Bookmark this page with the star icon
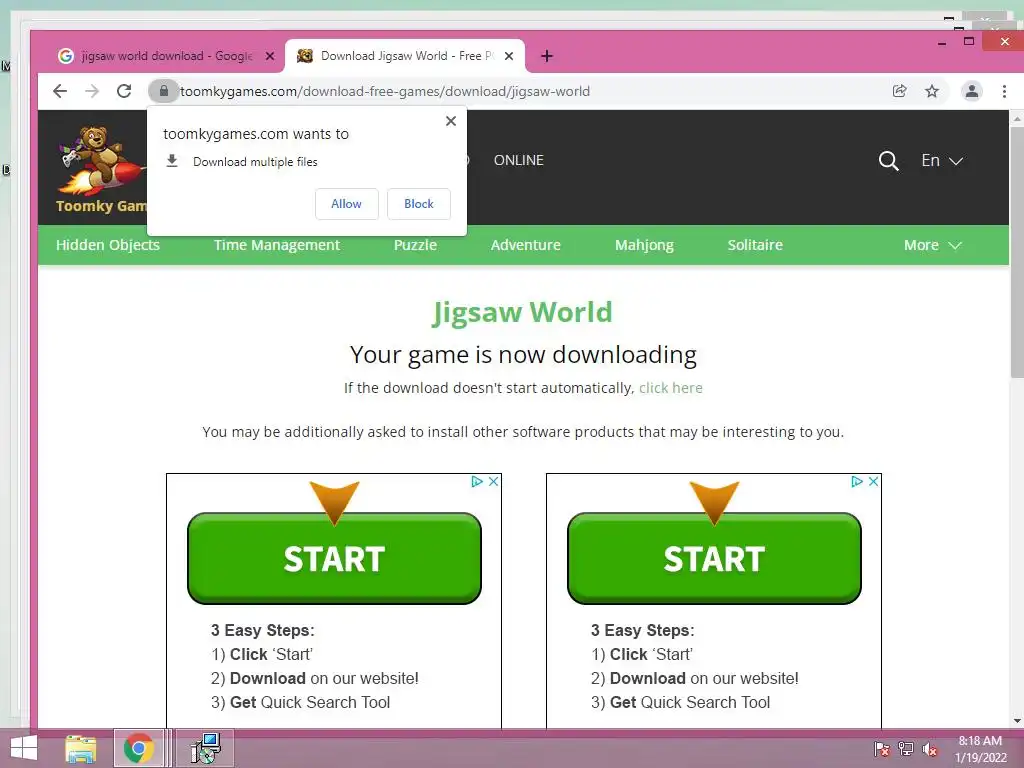Image resolution: width=1024 pixels, height=768 pixels. point(932,91)
